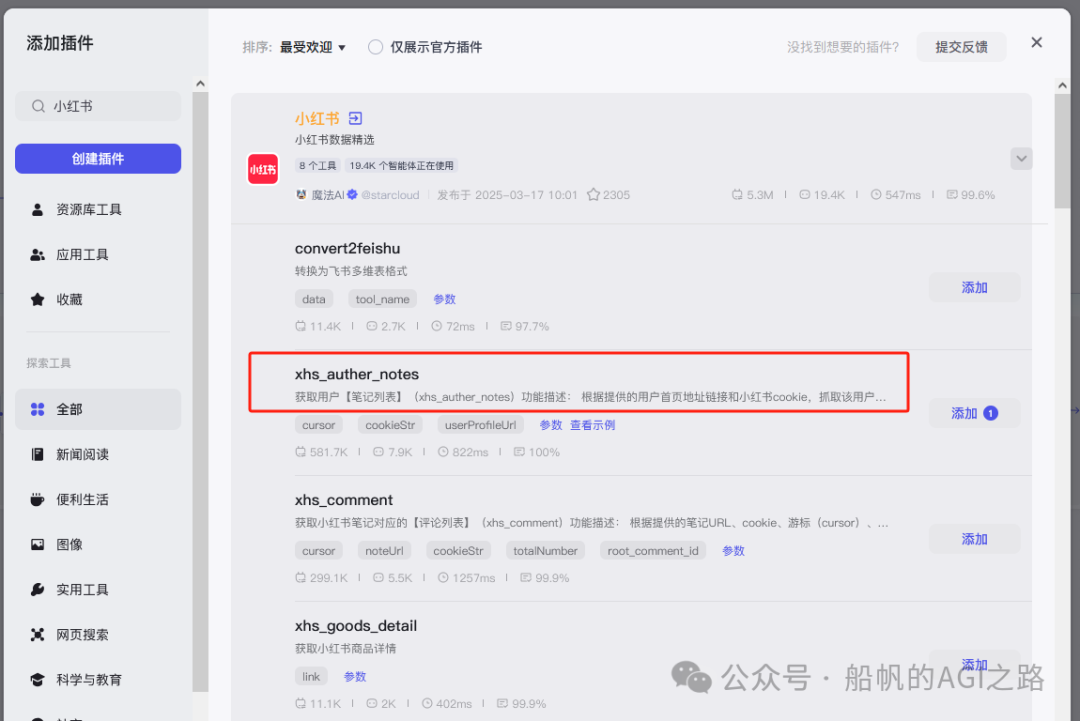Image resolution: width=1080 pixels, height=721 pixels.
Task: Add the convert2feishu tool
Action: tap(974, 288)
